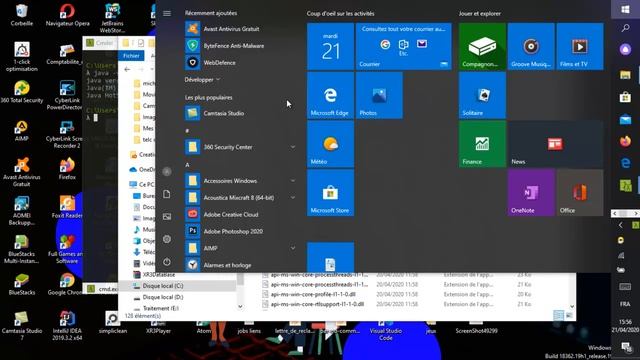Open the notification center icon

(x=626, y=347)
